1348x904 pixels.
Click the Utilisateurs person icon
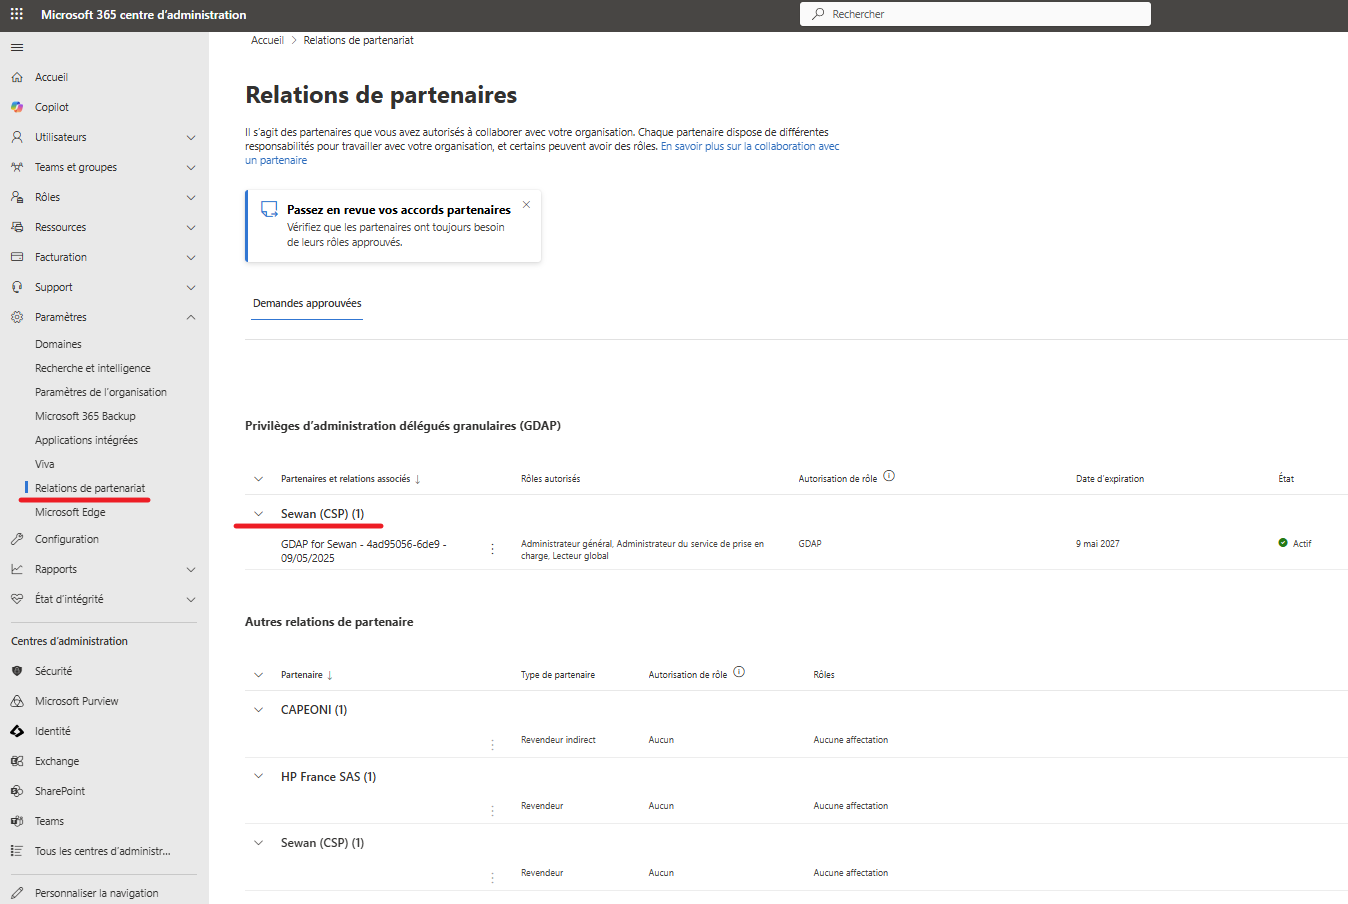[17, 137]
